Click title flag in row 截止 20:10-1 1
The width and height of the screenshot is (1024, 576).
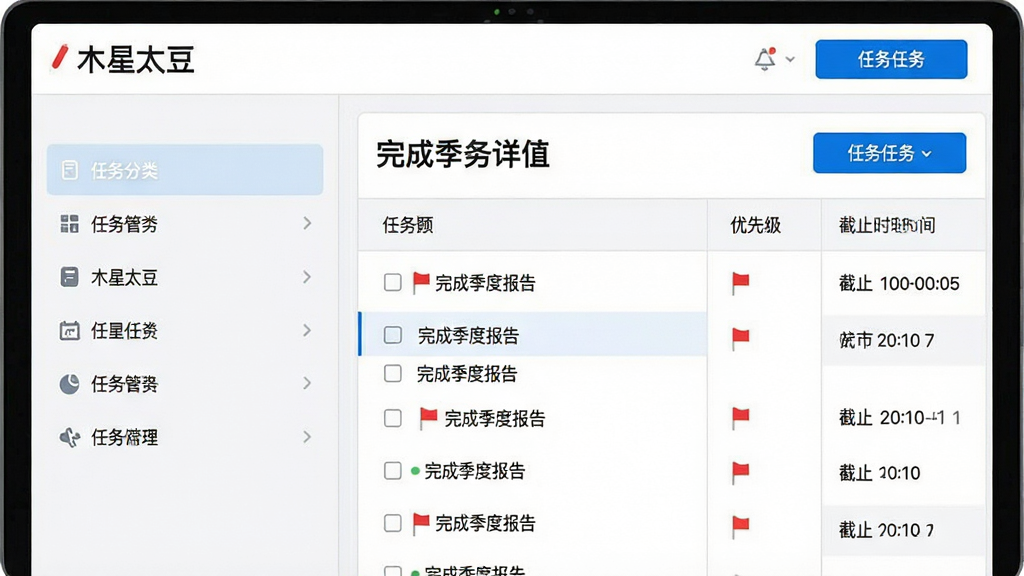[428, 418]
